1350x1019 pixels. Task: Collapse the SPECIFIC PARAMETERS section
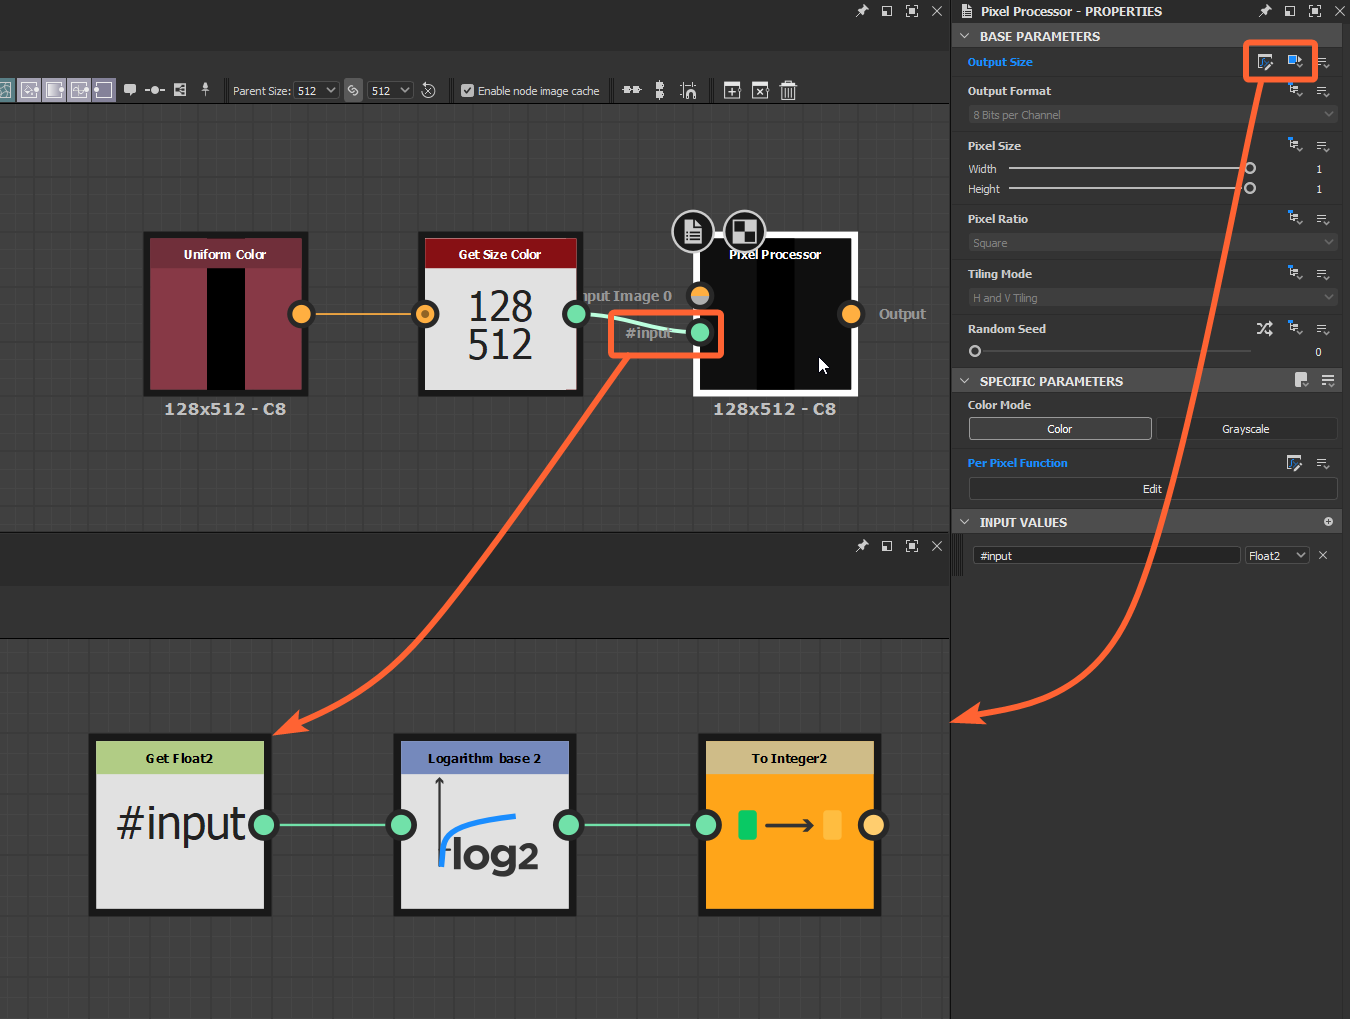click(x=965, y=381)
